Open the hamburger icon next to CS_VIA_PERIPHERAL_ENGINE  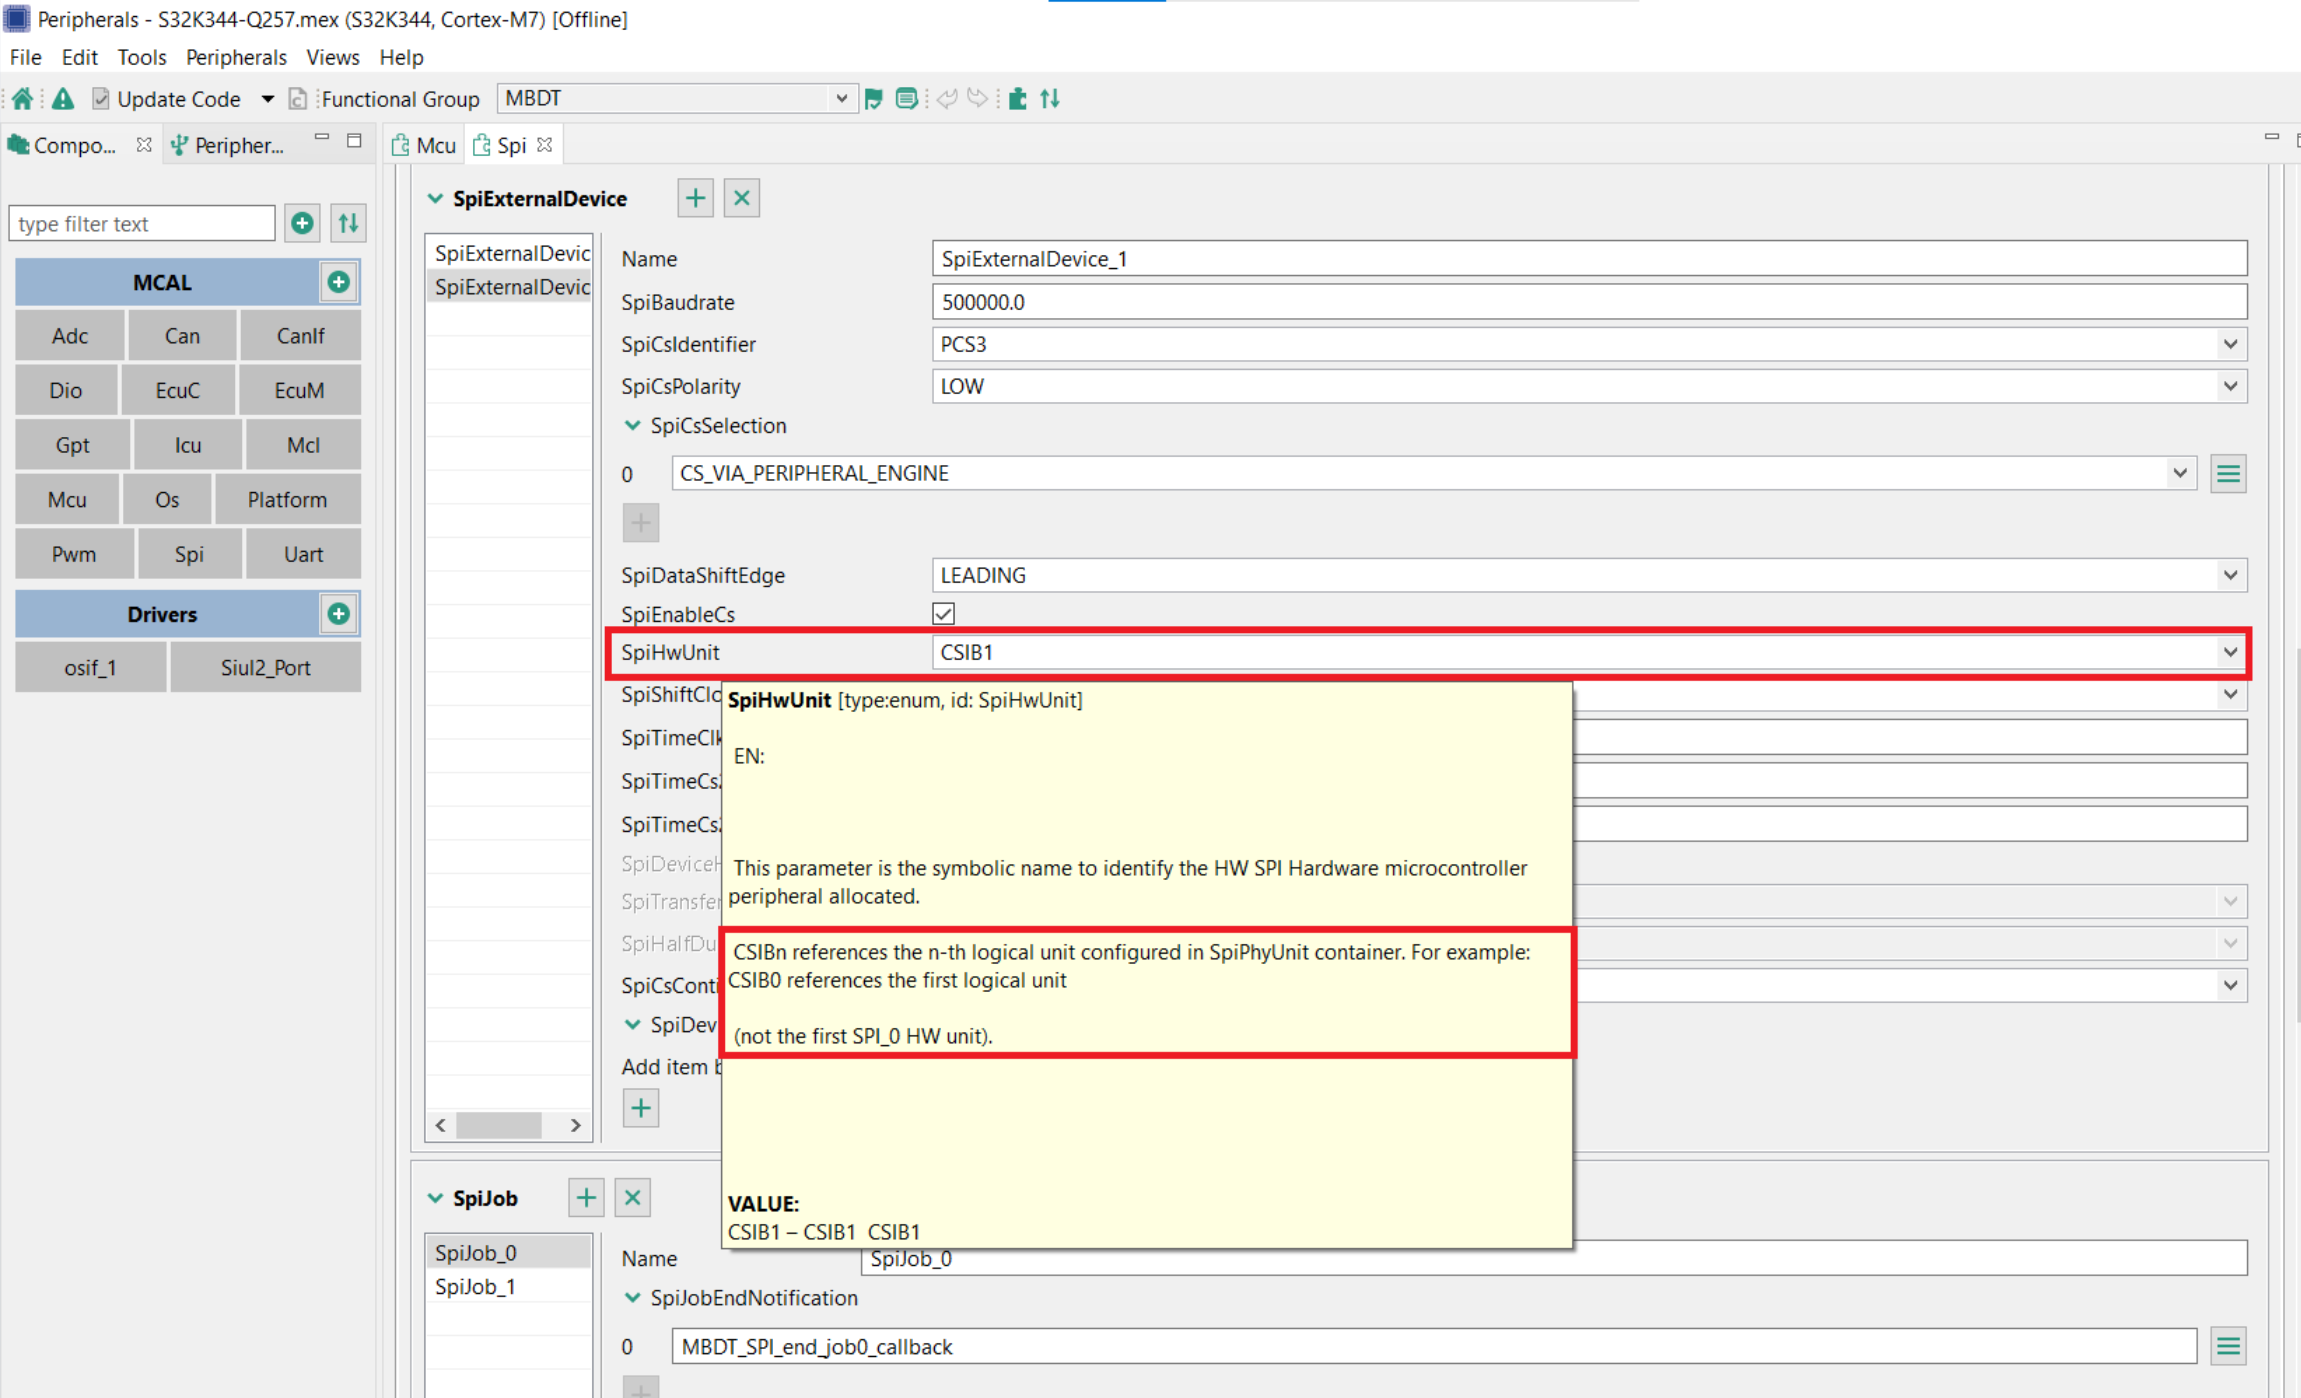pos(2228,473)
